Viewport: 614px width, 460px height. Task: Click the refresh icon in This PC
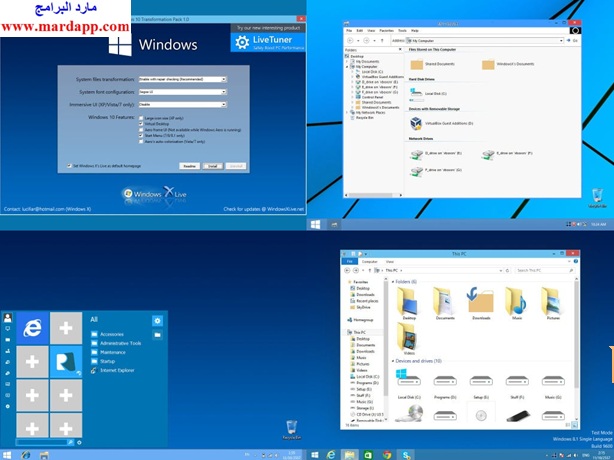pyautogui.click(x=507, y=271)
